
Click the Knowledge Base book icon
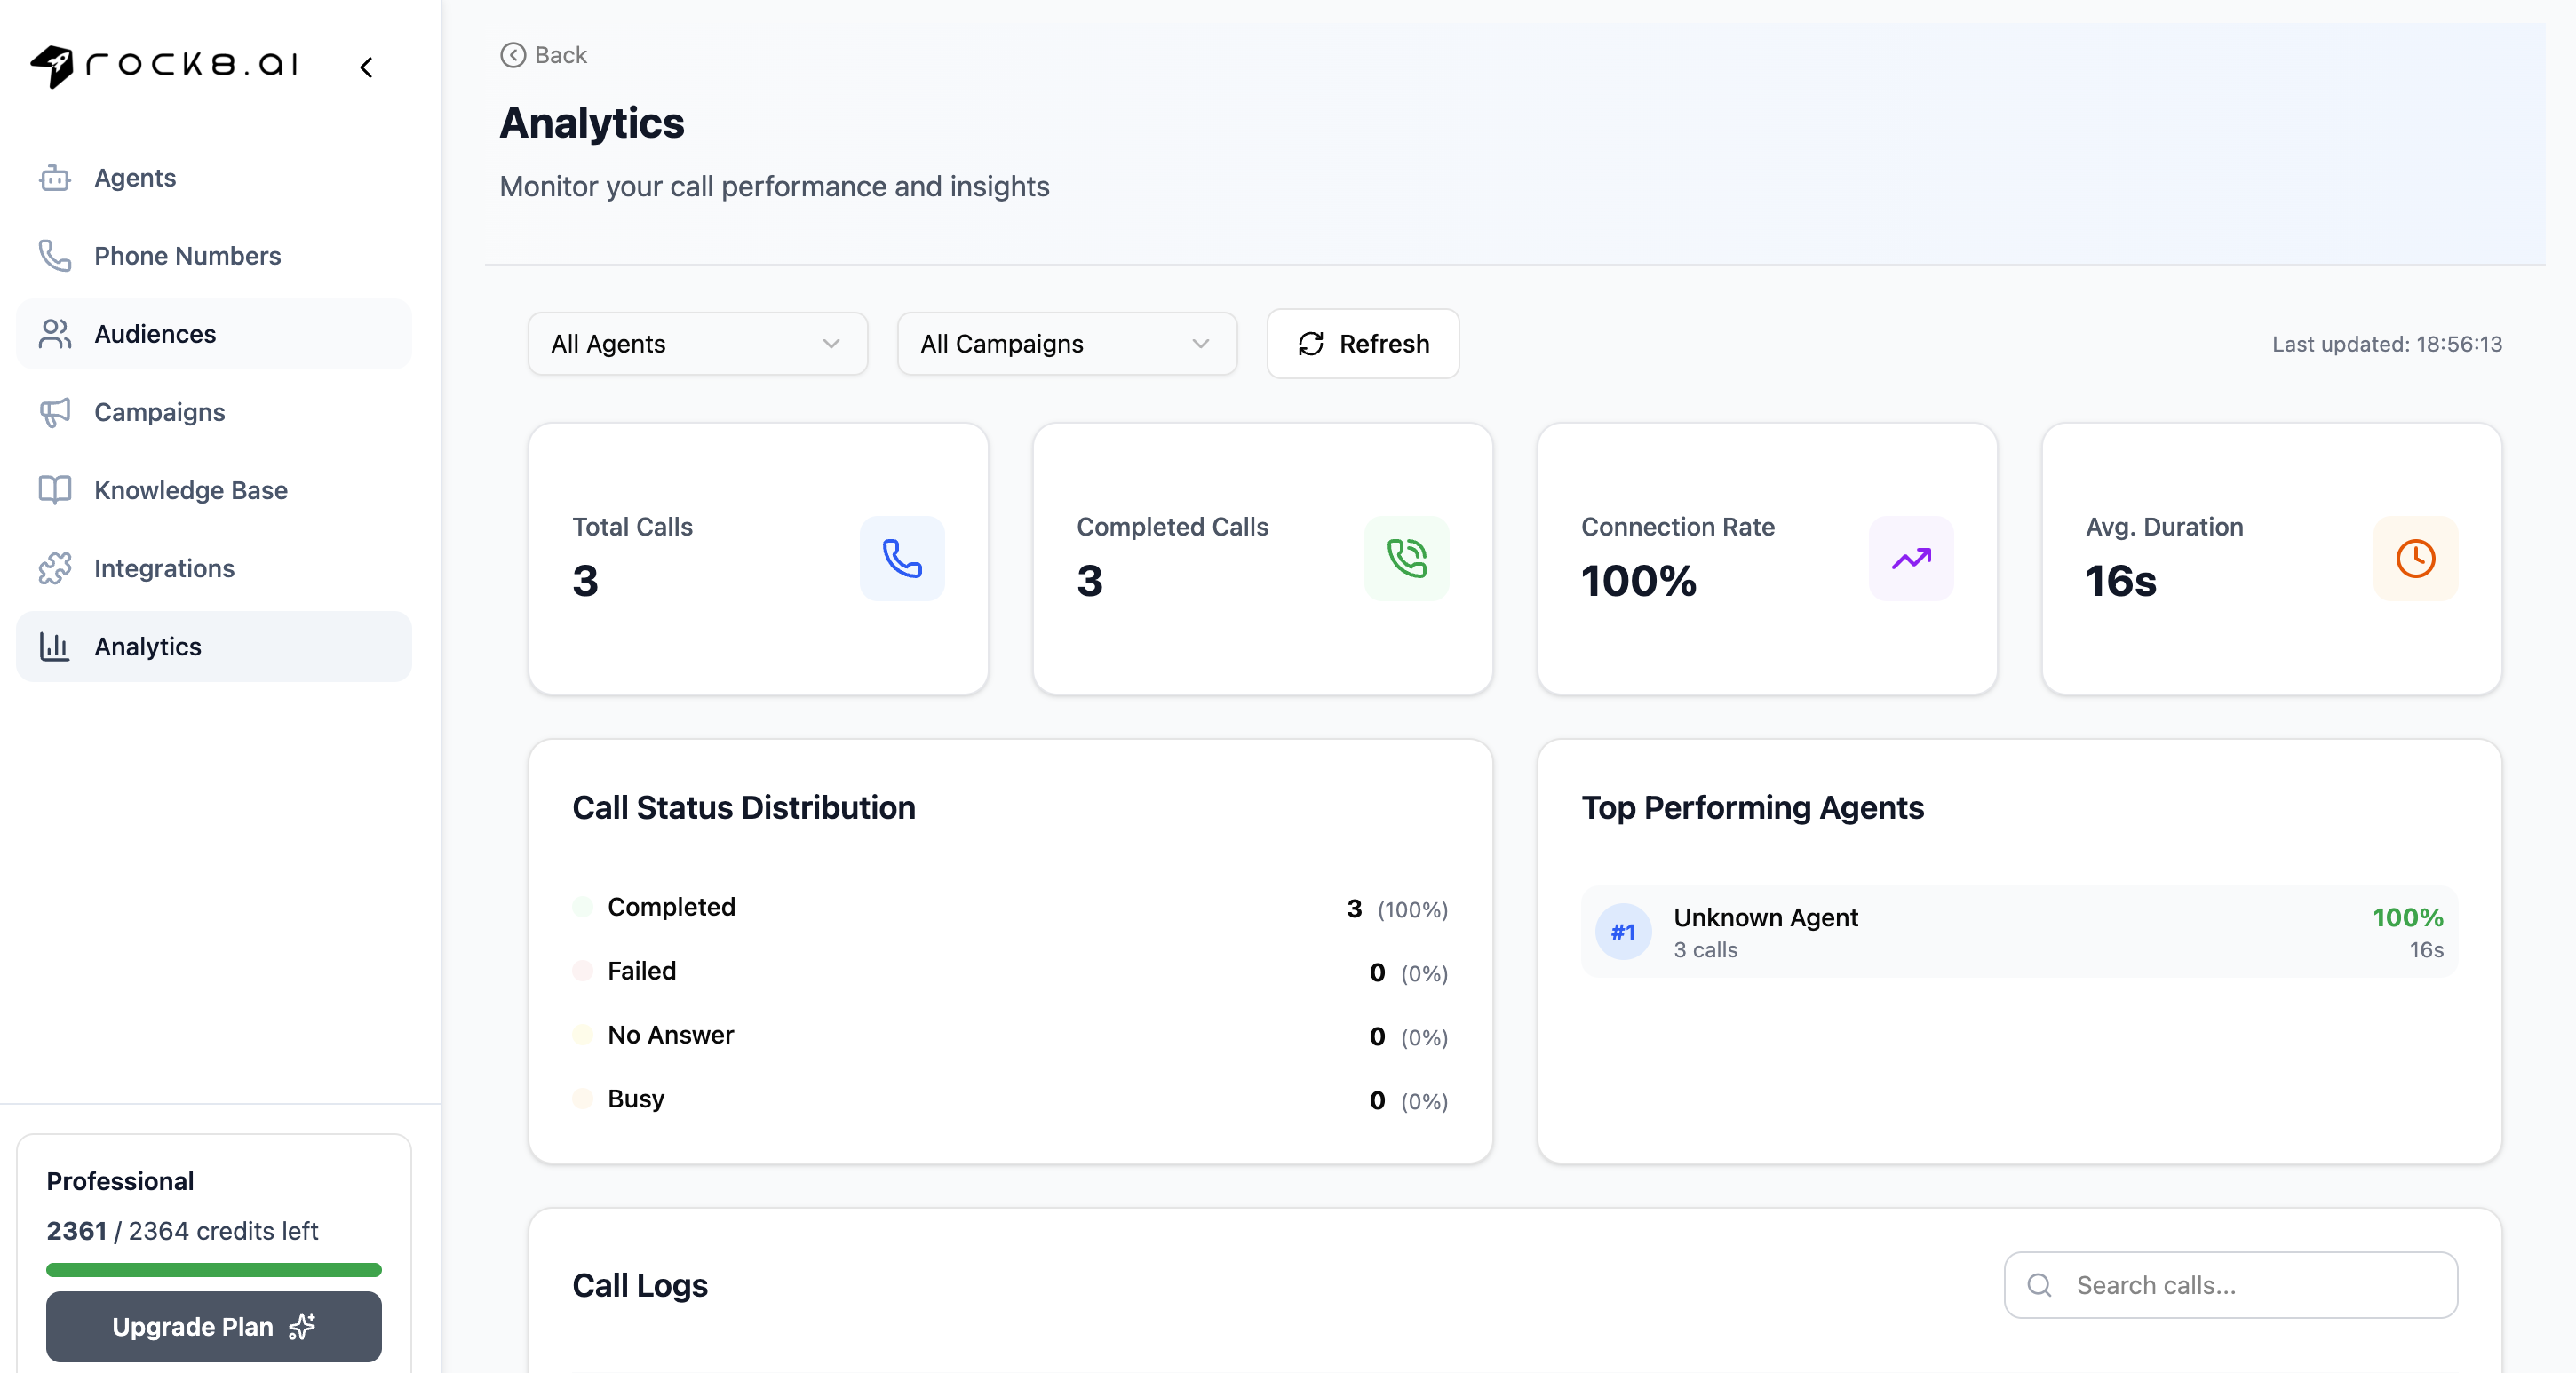click(x=55, y=490)
